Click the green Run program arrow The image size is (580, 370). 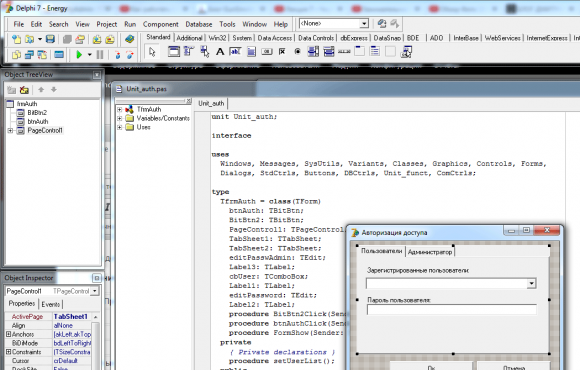79,55
